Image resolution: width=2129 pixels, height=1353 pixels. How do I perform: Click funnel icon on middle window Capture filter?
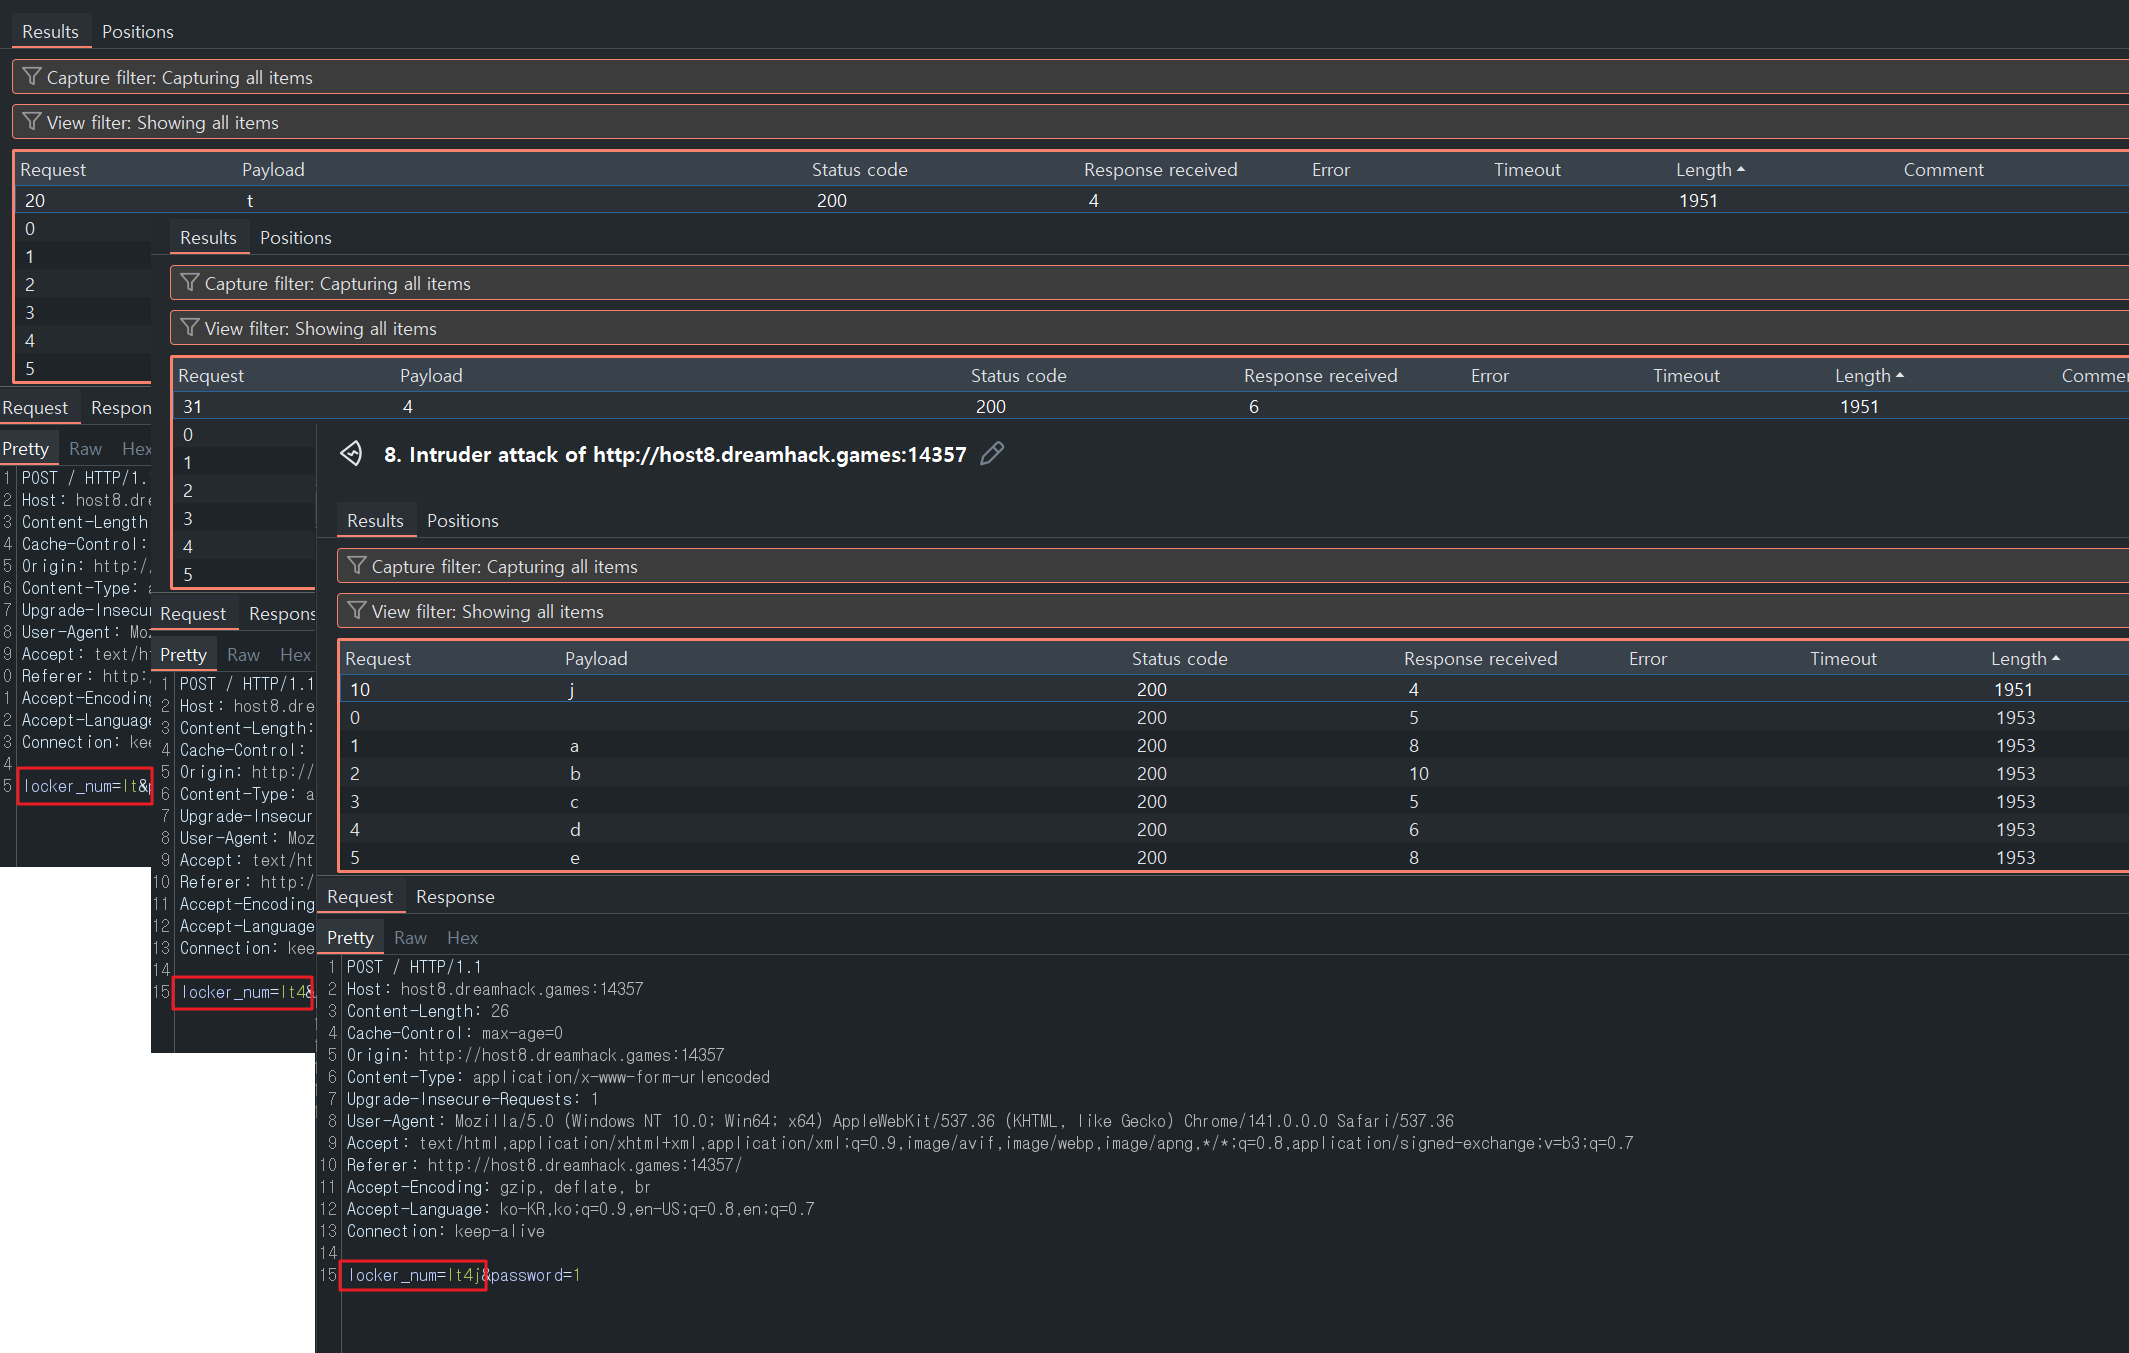[189, 283]
